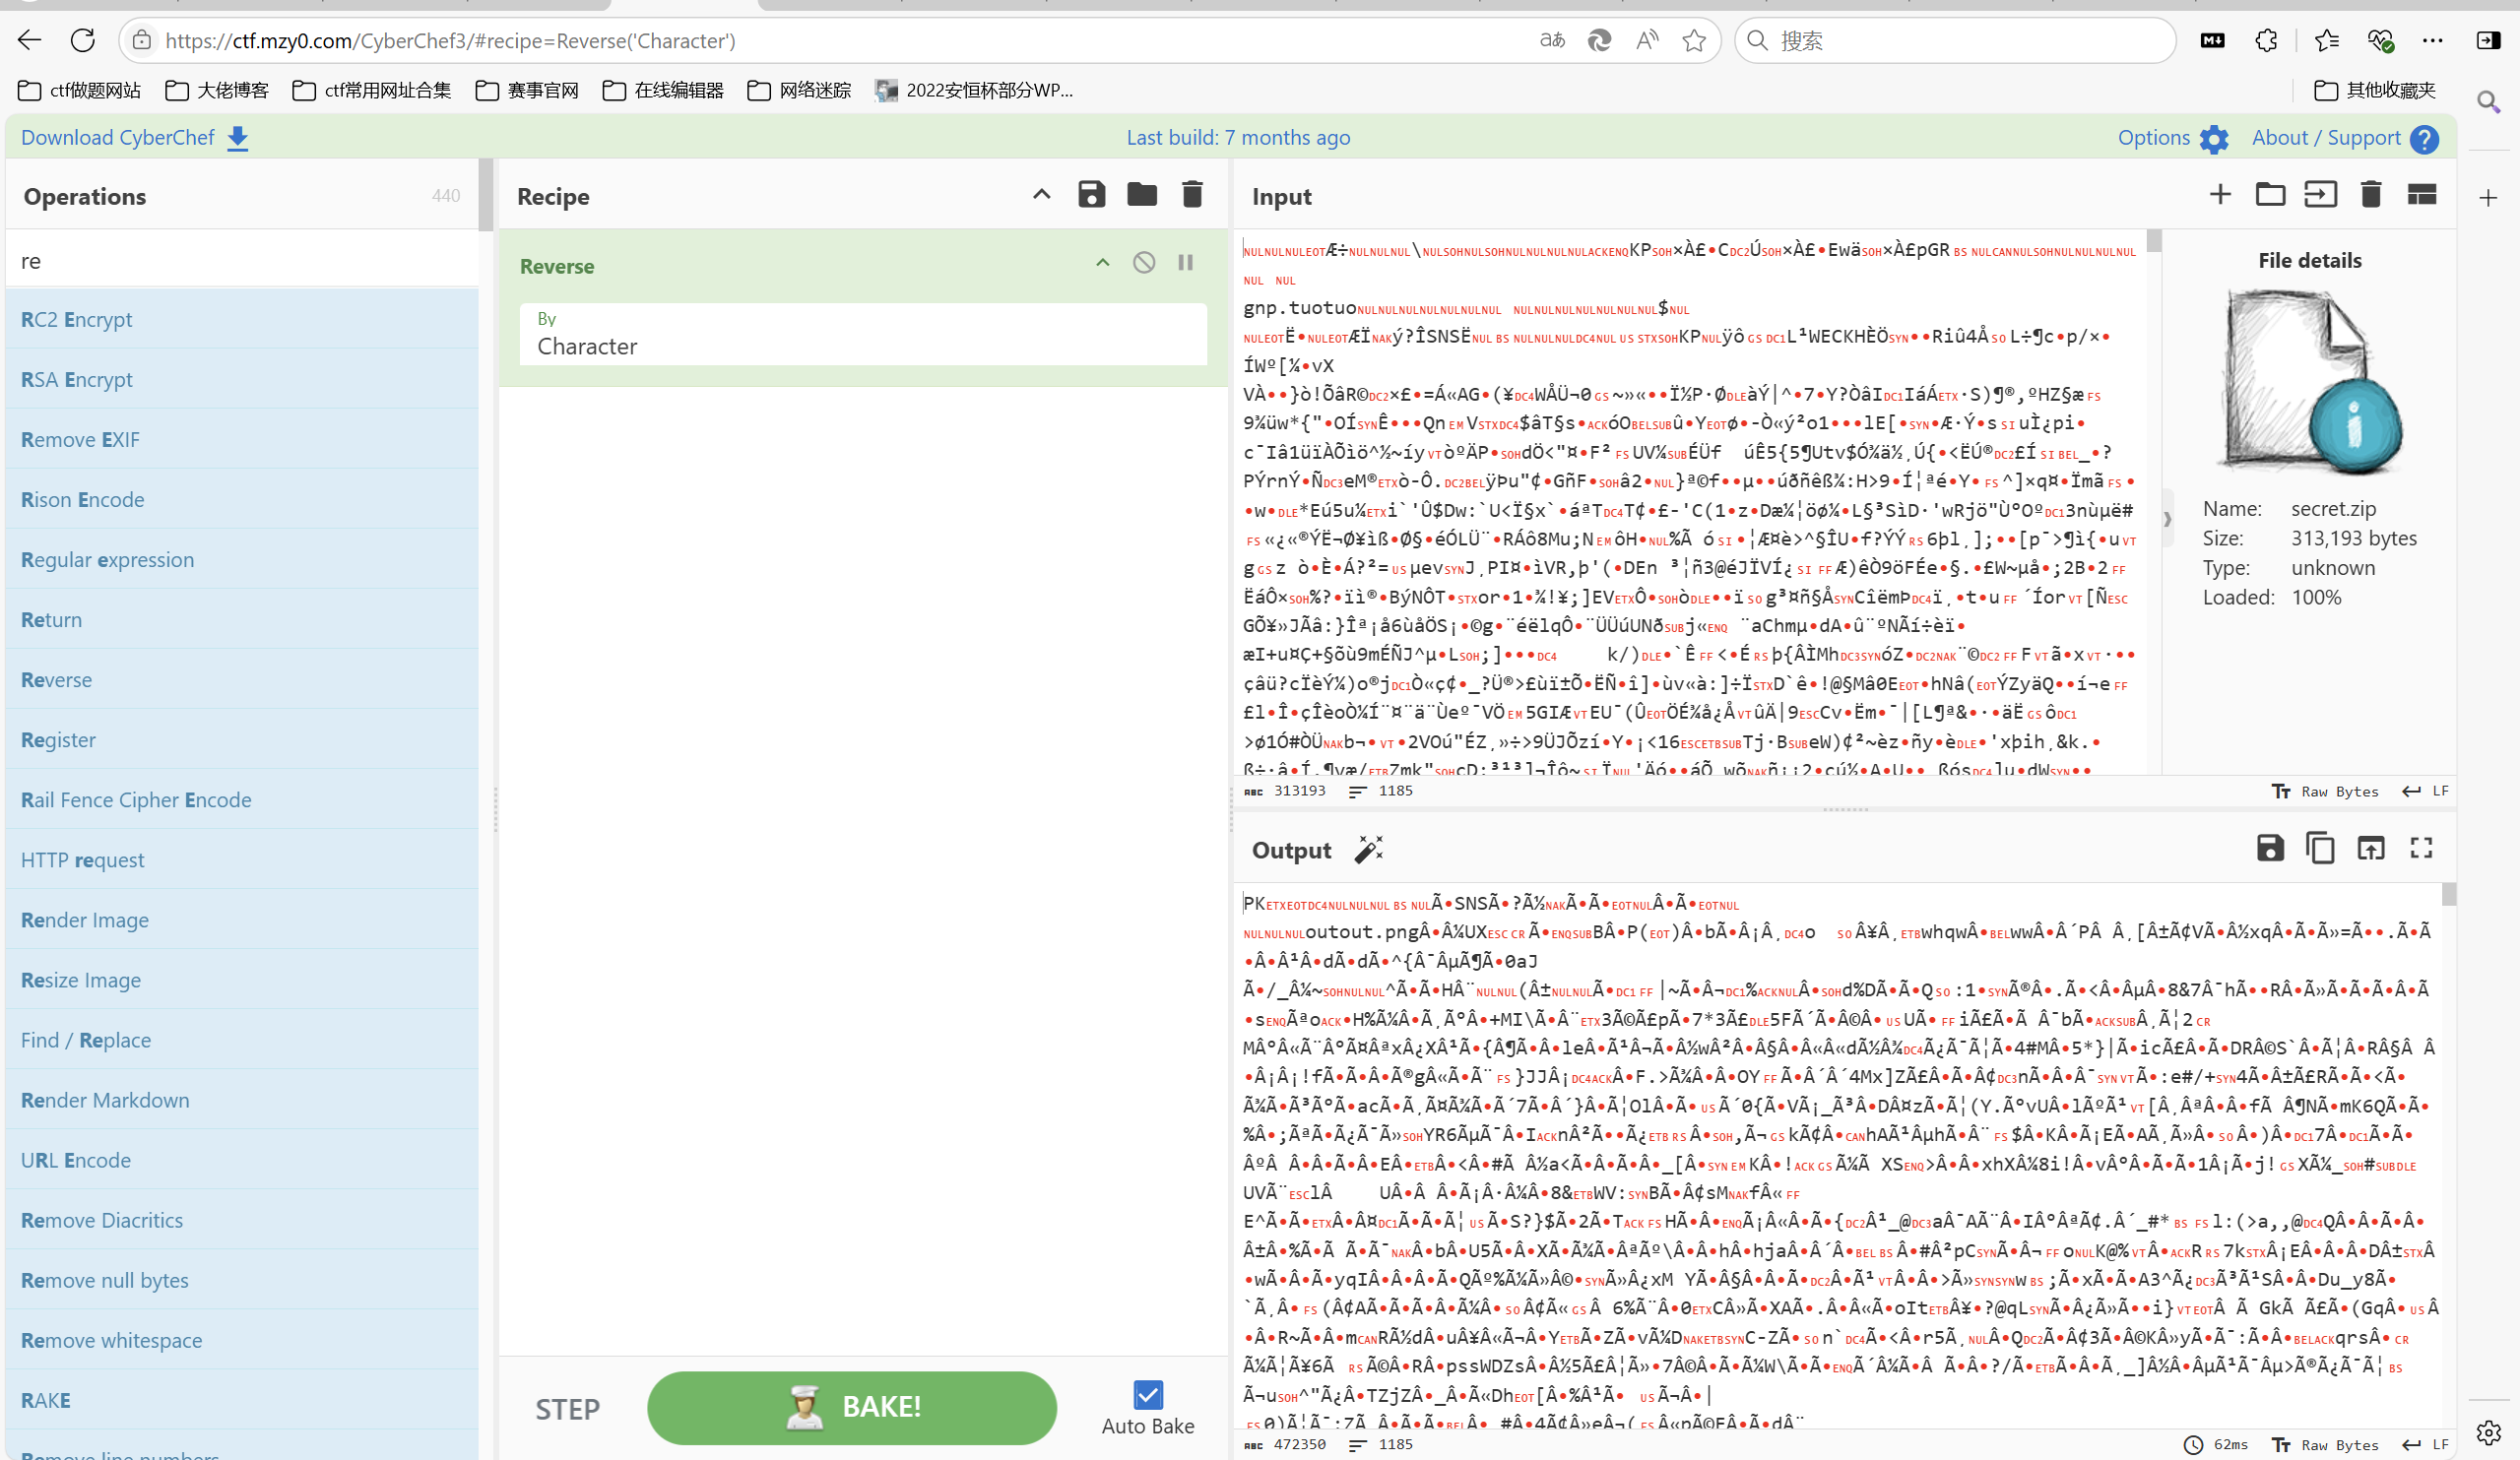Replace input with output icon
The height and width of the screenshot is (1460, 2520).
click(2371, 848)
